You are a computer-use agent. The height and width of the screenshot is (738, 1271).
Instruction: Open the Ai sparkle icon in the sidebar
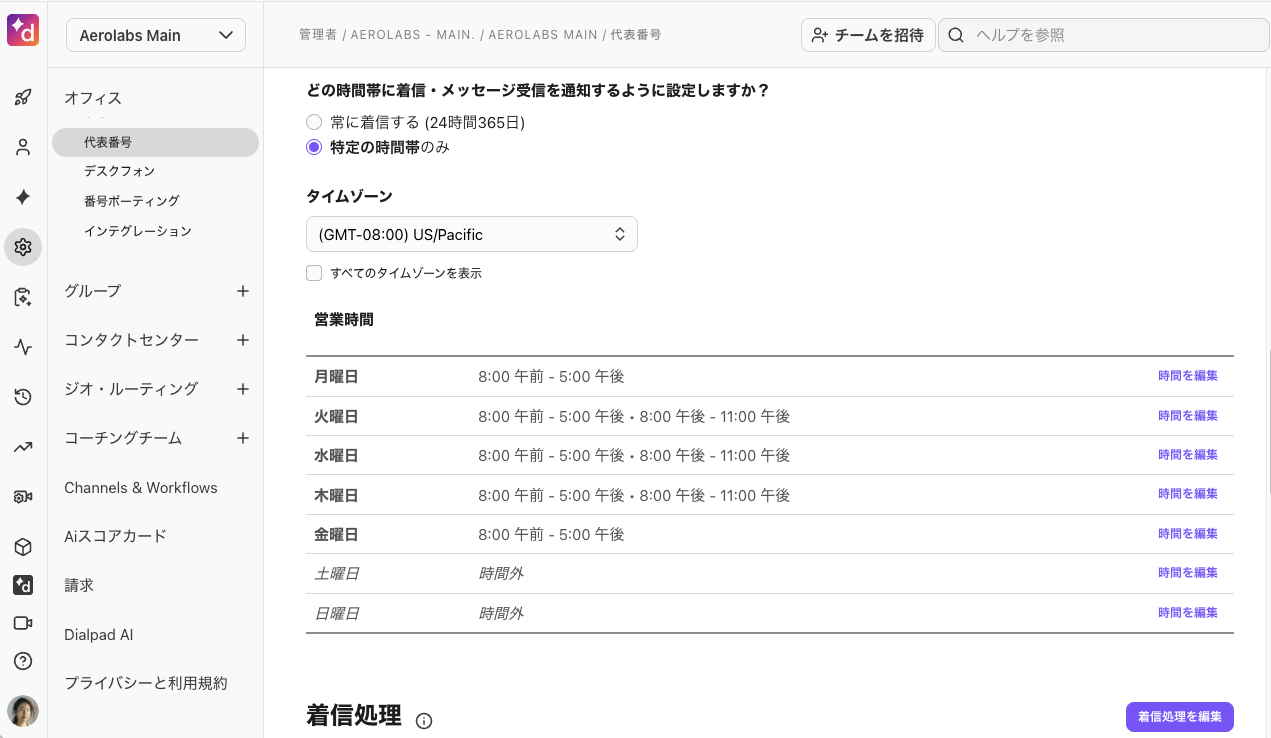coord(23,197)
